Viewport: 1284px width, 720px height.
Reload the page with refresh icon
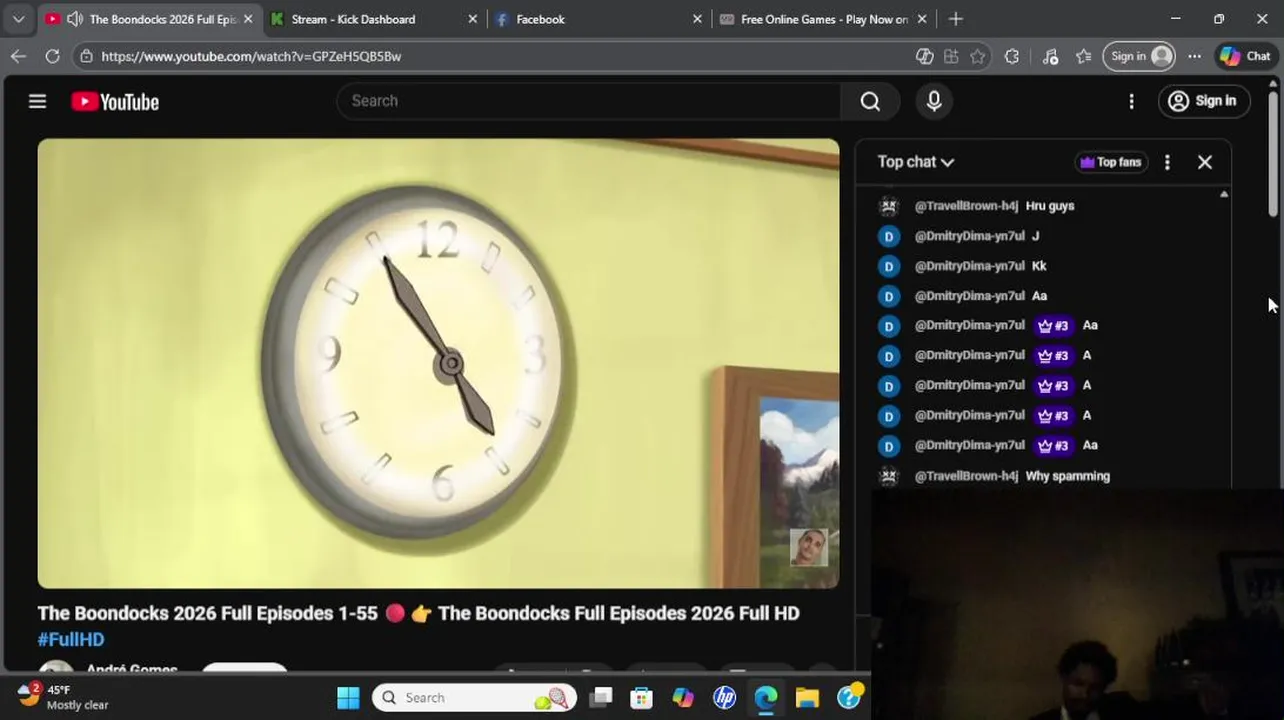tap(52, 56)
